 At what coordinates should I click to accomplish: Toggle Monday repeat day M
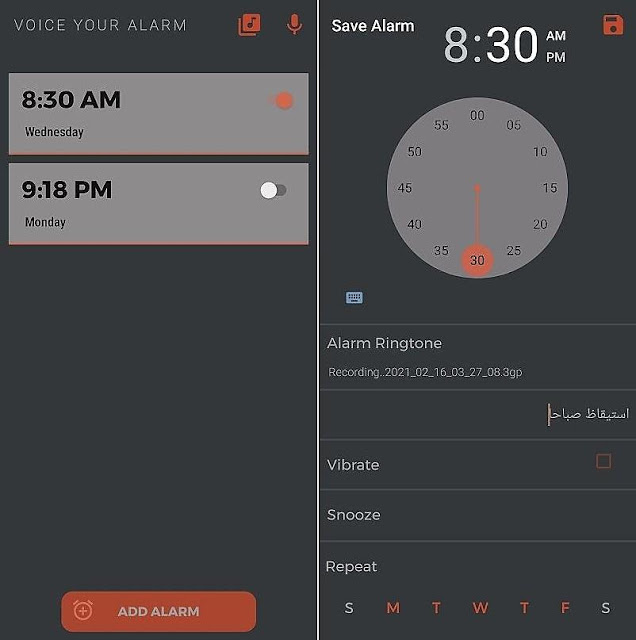click(x=393, y=608)
